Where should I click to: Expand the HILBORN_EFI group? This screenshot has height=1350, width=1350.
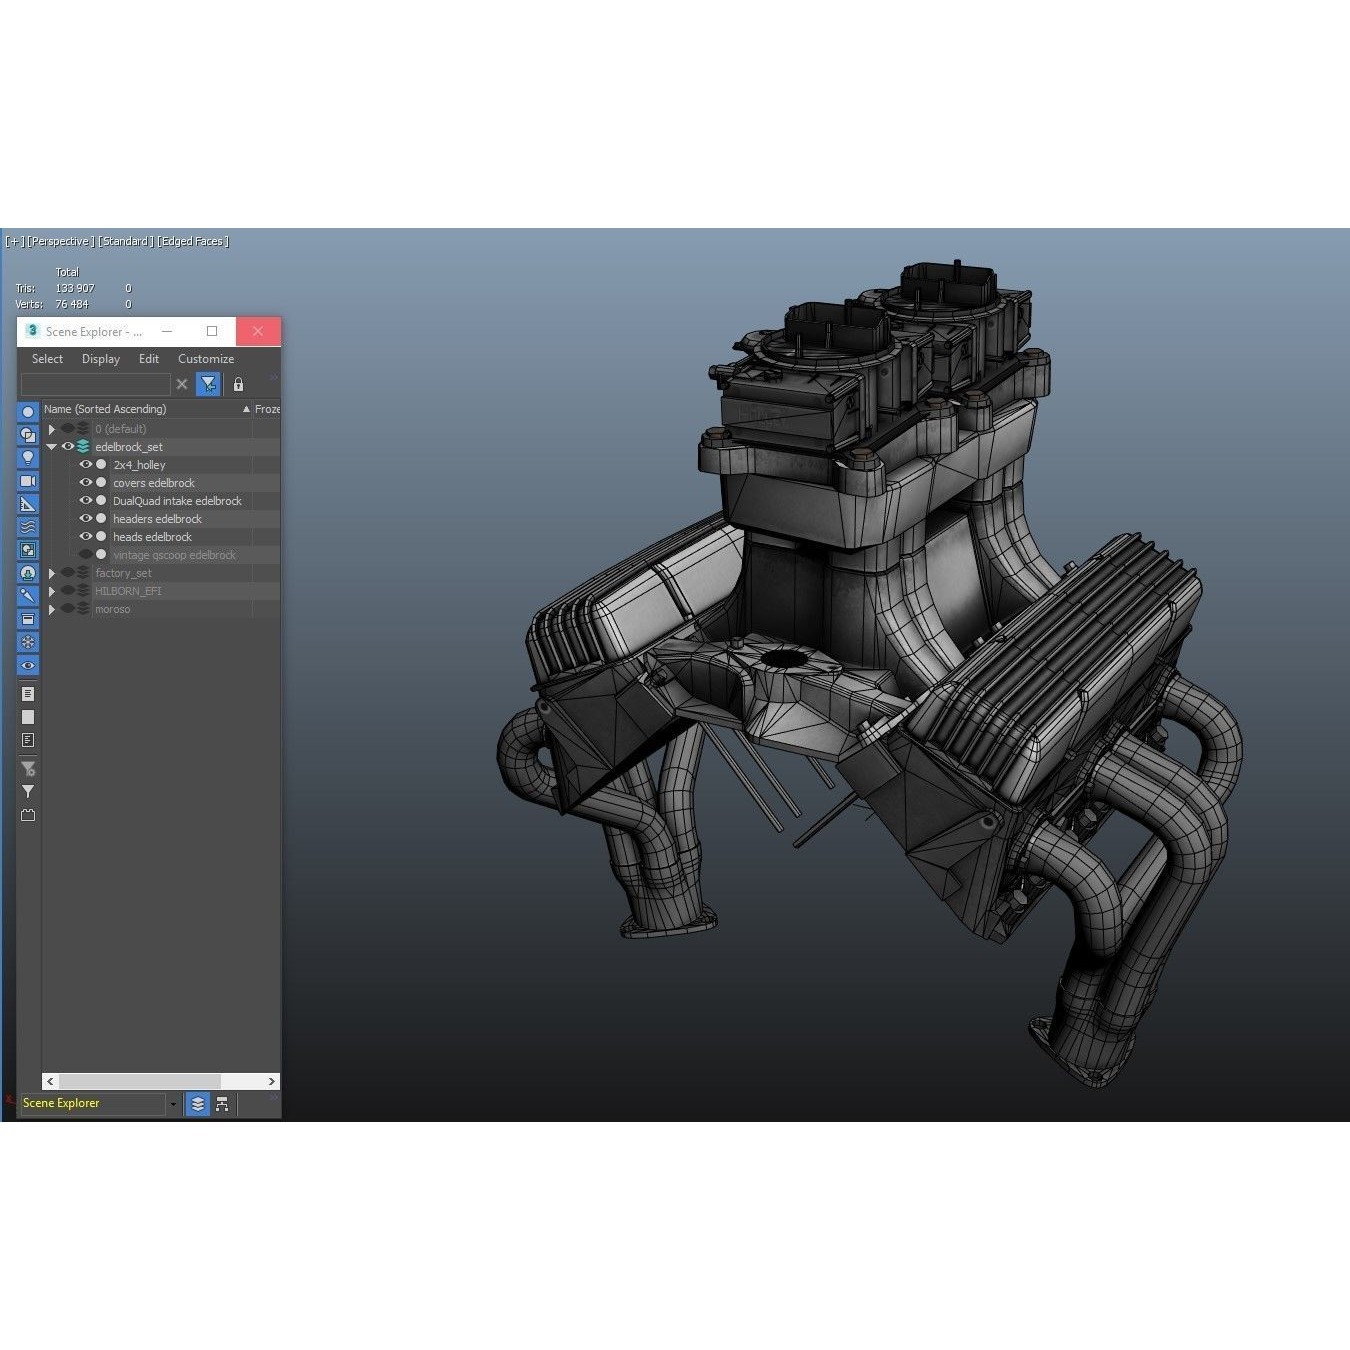[51, 590]
